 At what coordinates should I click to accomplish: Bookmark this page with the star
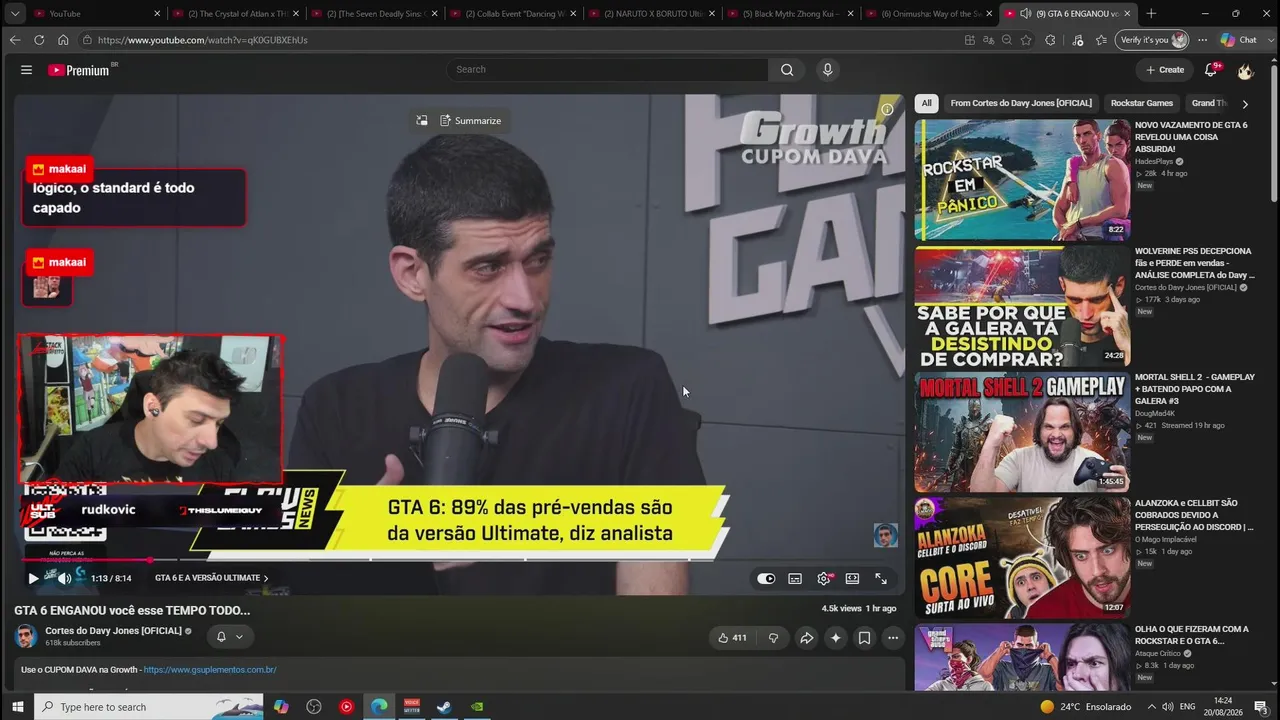[1026, 40]
